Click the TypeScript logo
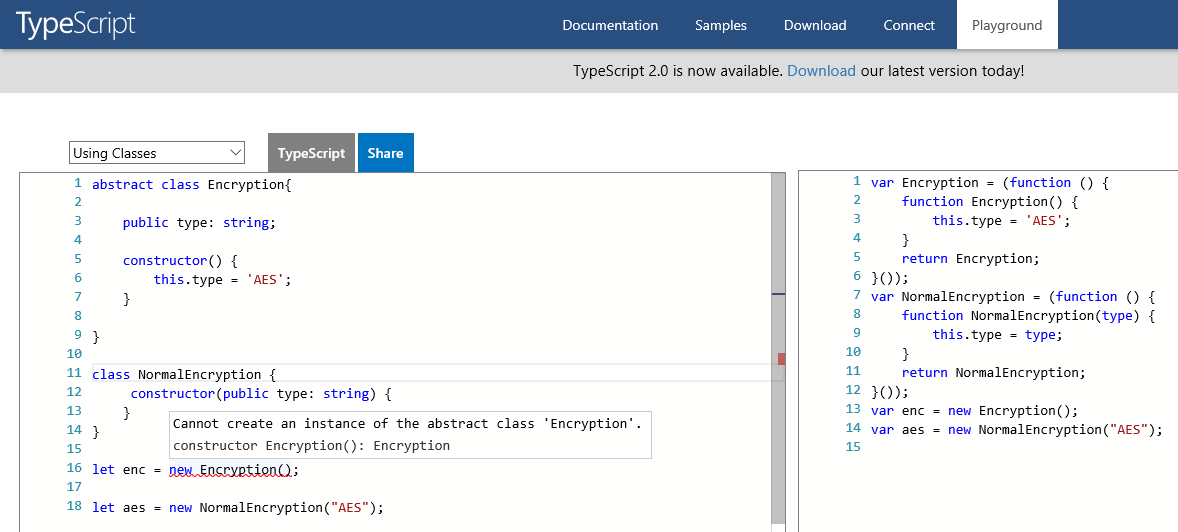The height and width of the screenshot is (532, 1178). tap(76, 24)
